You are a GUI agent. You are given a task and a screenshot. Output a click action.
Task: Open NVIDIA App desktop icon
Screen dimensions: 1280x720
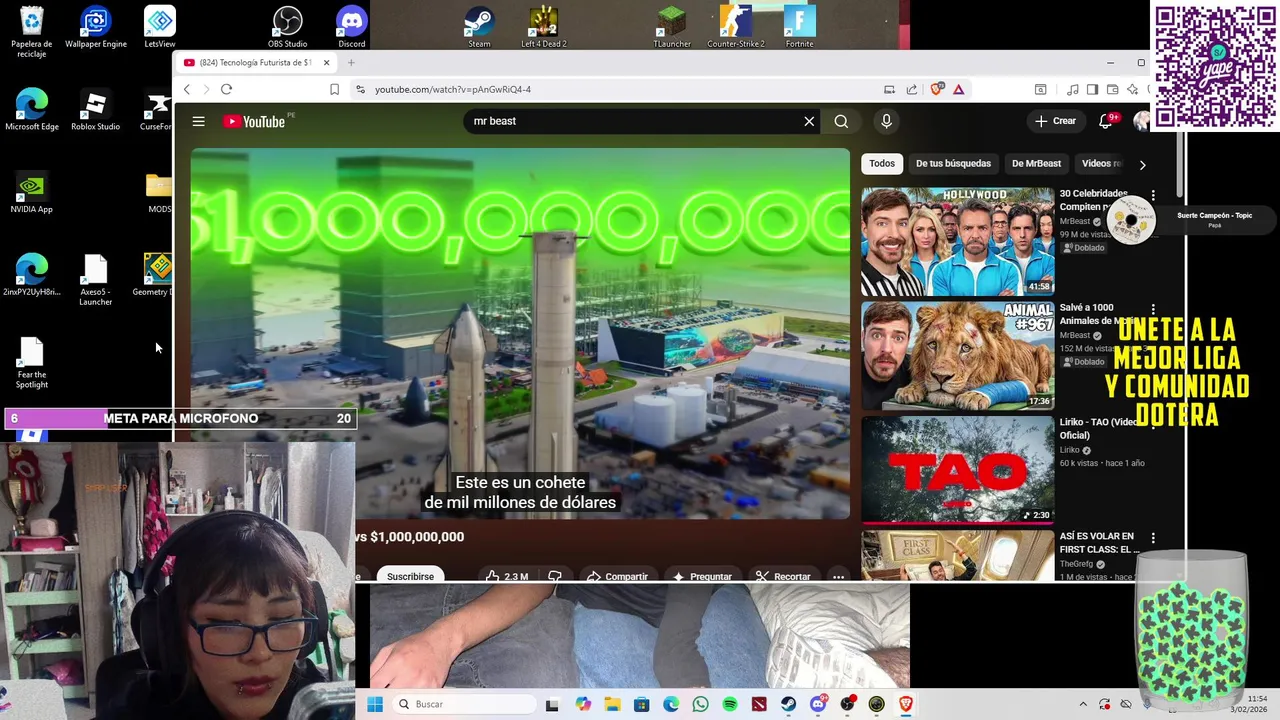pos(31,193)
